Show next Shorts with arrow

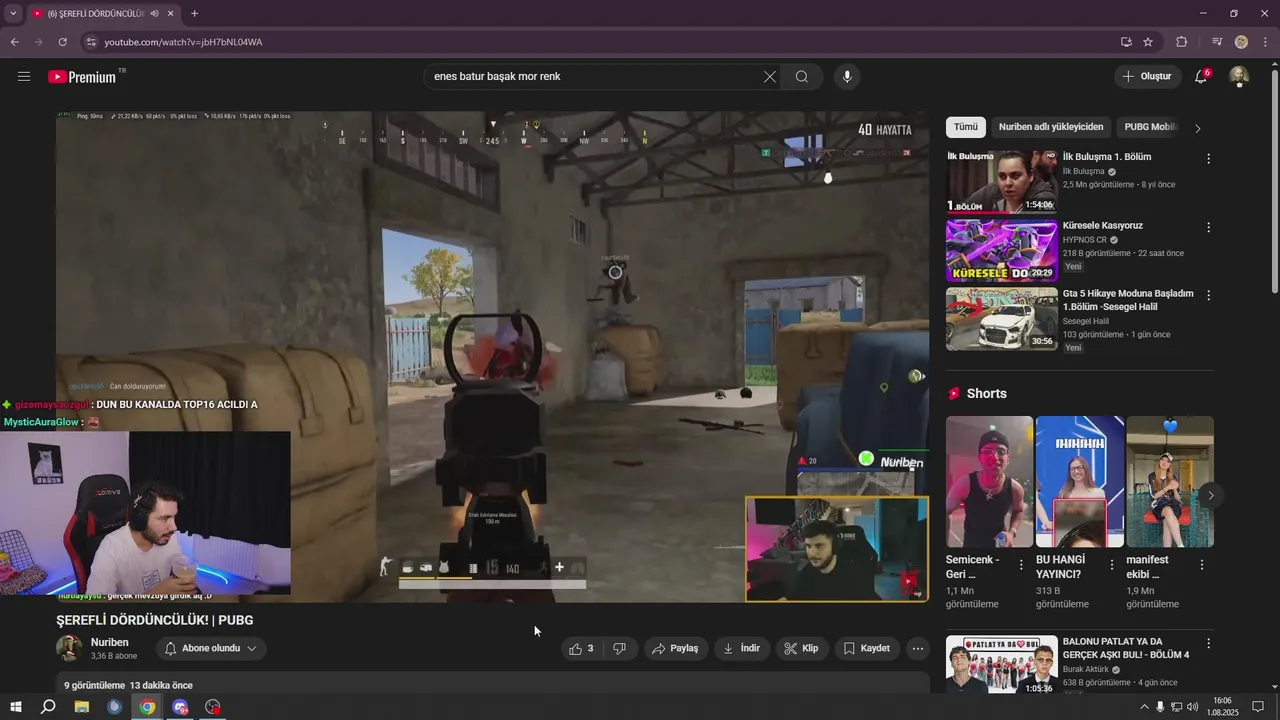1211,495
